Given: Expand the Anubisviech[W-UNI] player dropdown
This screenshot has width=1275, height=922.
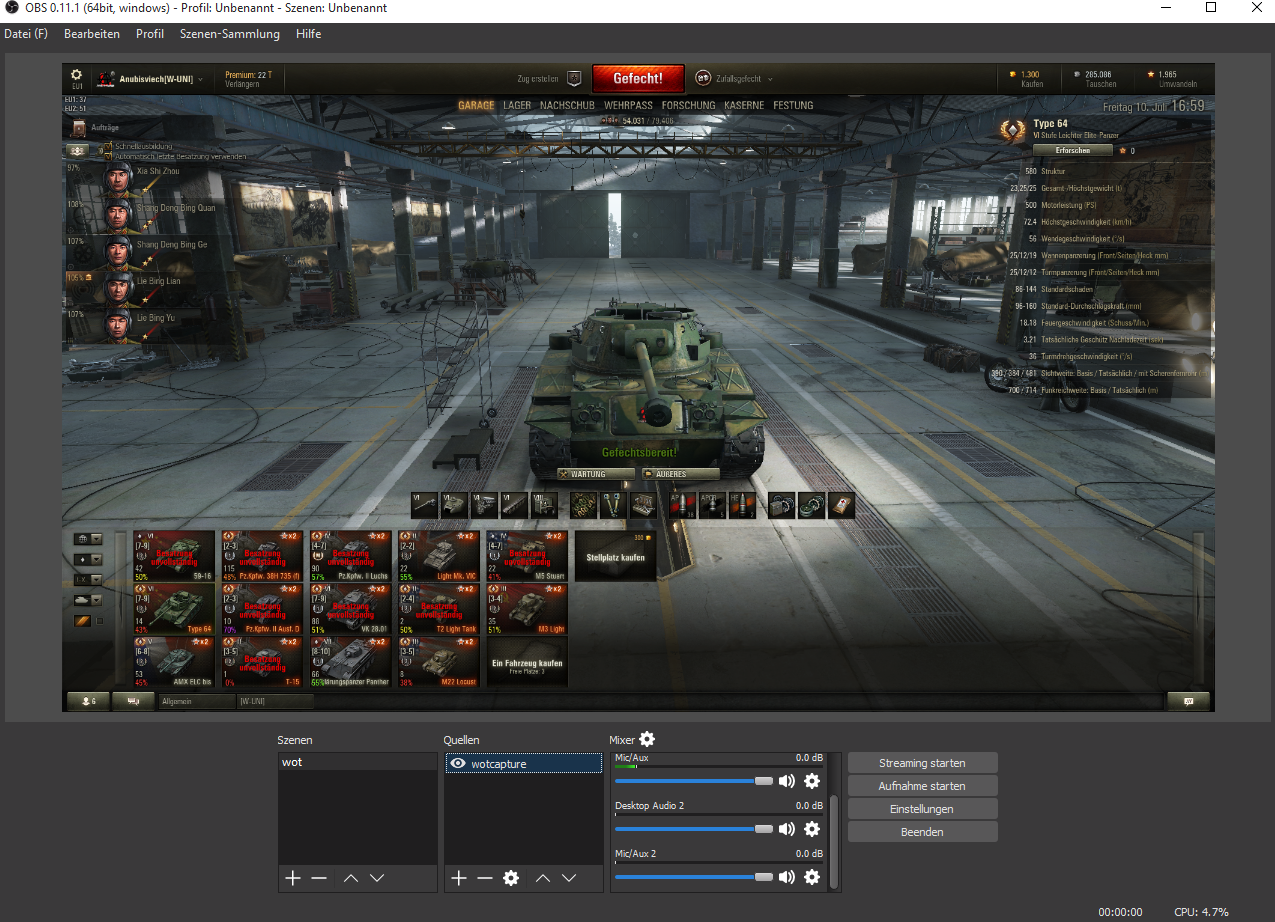Looking at the screenshot, I should tap(150, 78).
